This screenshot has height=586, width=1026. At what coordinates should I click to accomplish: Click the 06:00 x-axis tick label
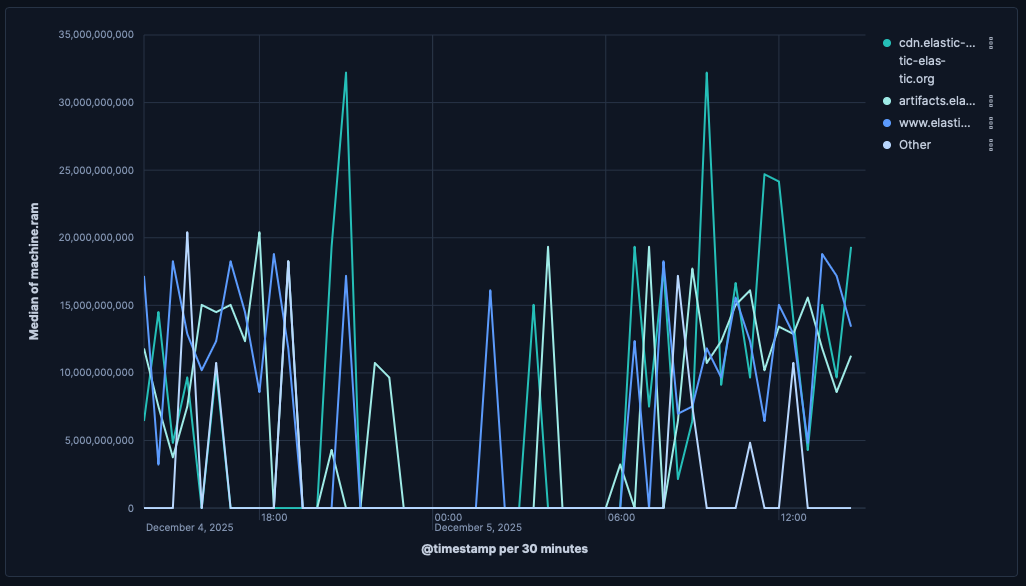point(620,517)
